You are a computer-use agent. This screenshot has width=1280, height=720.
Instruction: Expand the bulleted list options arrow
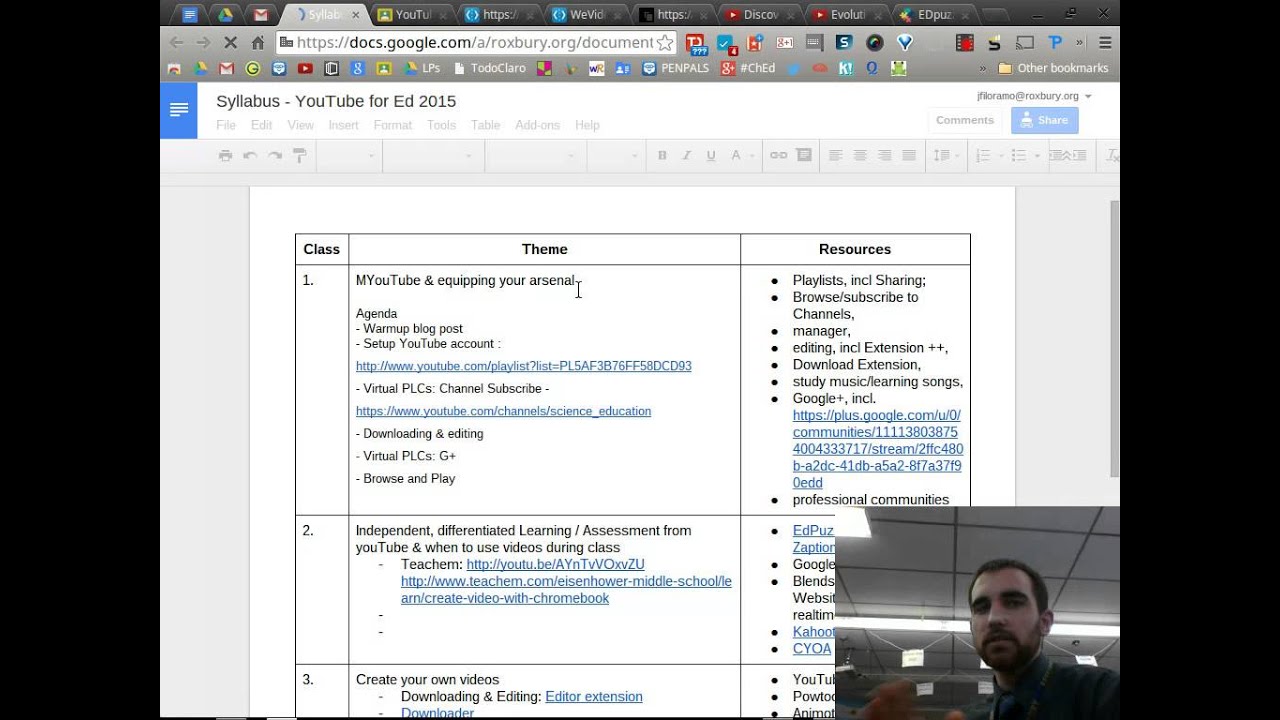coord(1037,156)
